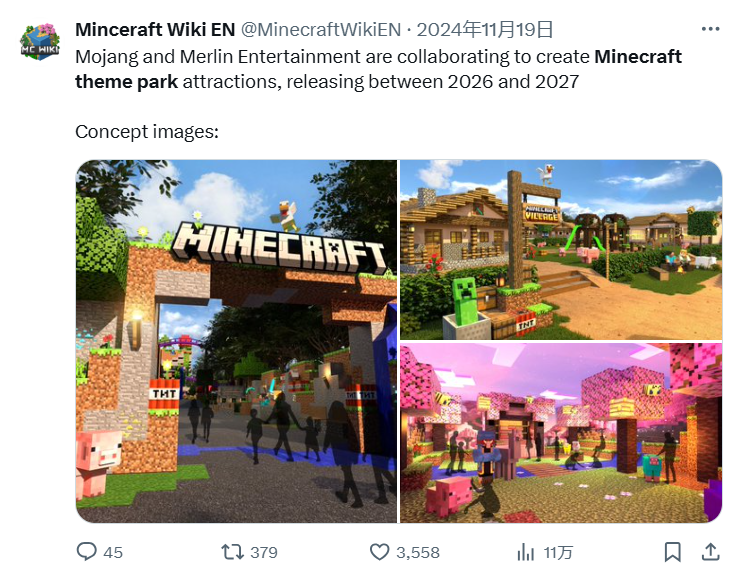Open the reply comment icon
The height and width of the screenshot is (572, 730).
point(87,552)
